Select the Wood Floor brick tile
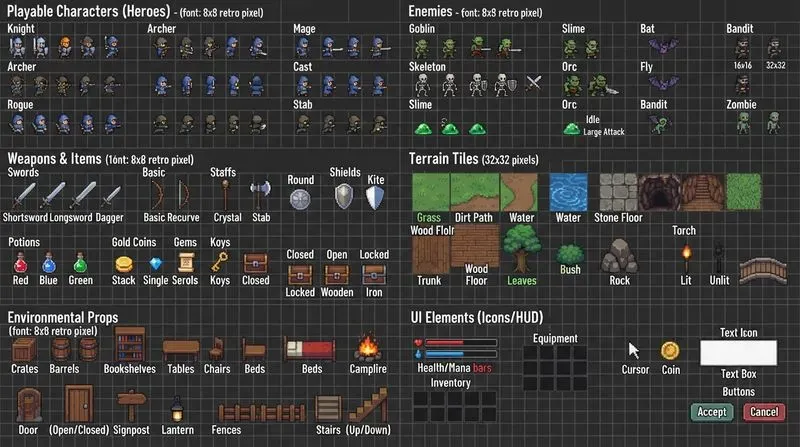 tap(476, 246)
